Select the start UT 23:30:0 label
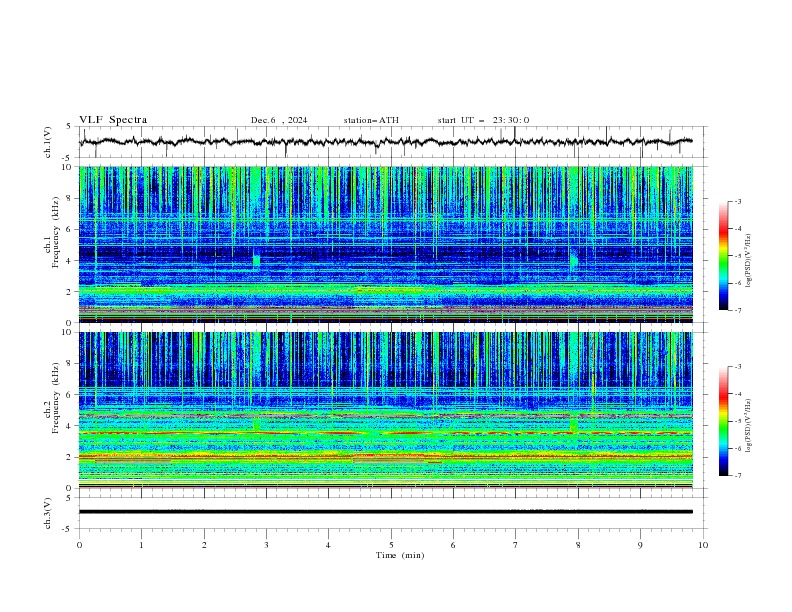Viewport: 792px width, 612px height. pyautogui.click(x=483, y=120)
